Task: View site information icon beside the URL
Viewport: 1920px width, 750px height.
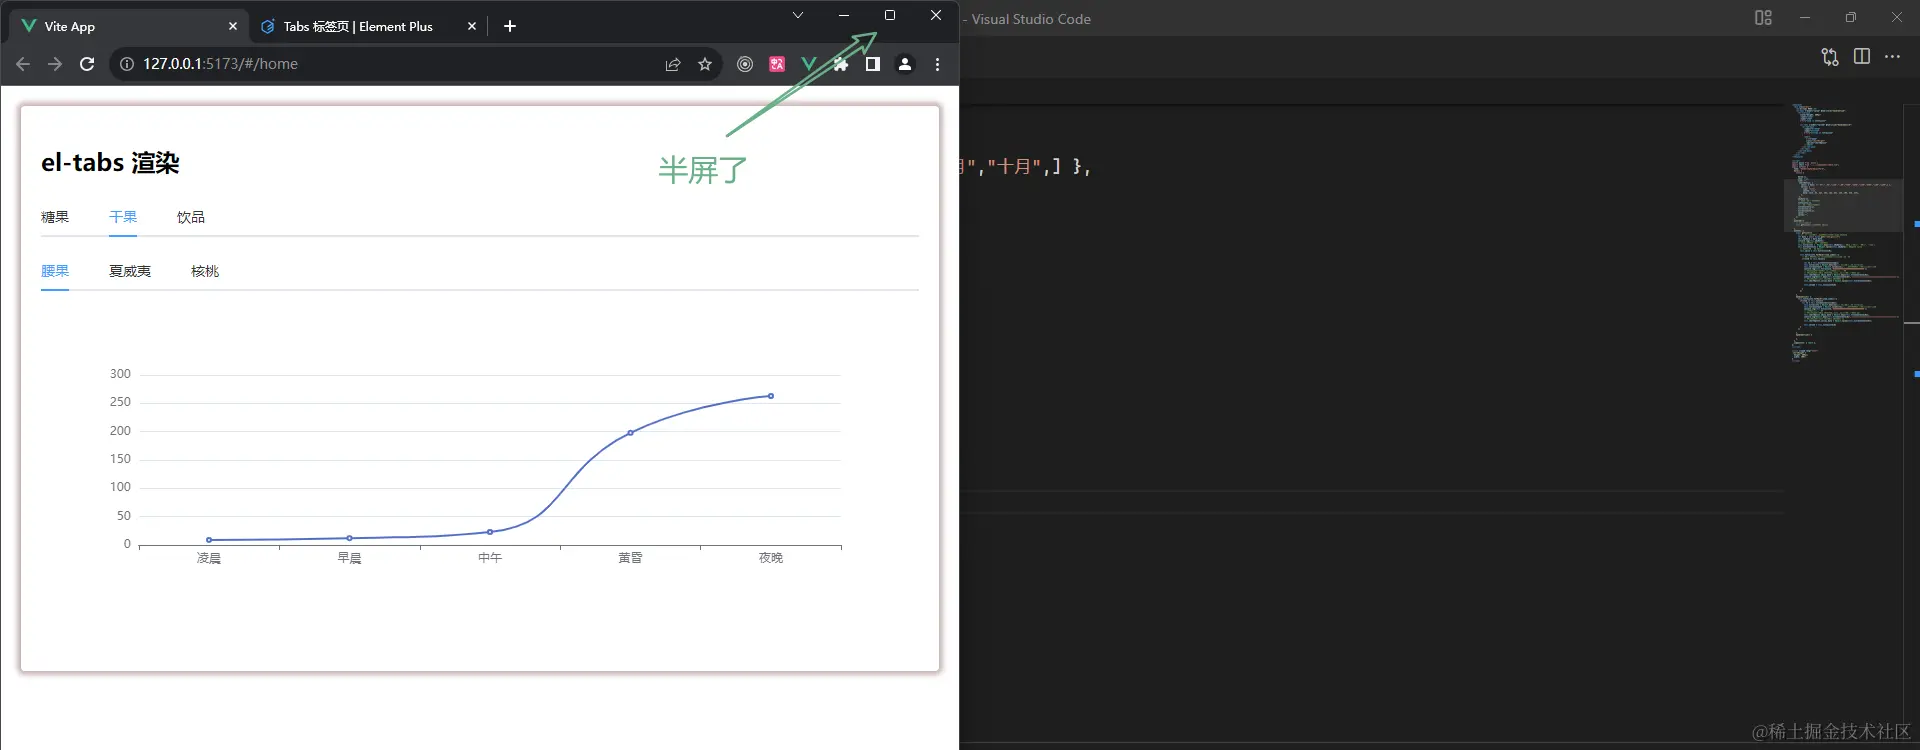Action: click(127, 64)
